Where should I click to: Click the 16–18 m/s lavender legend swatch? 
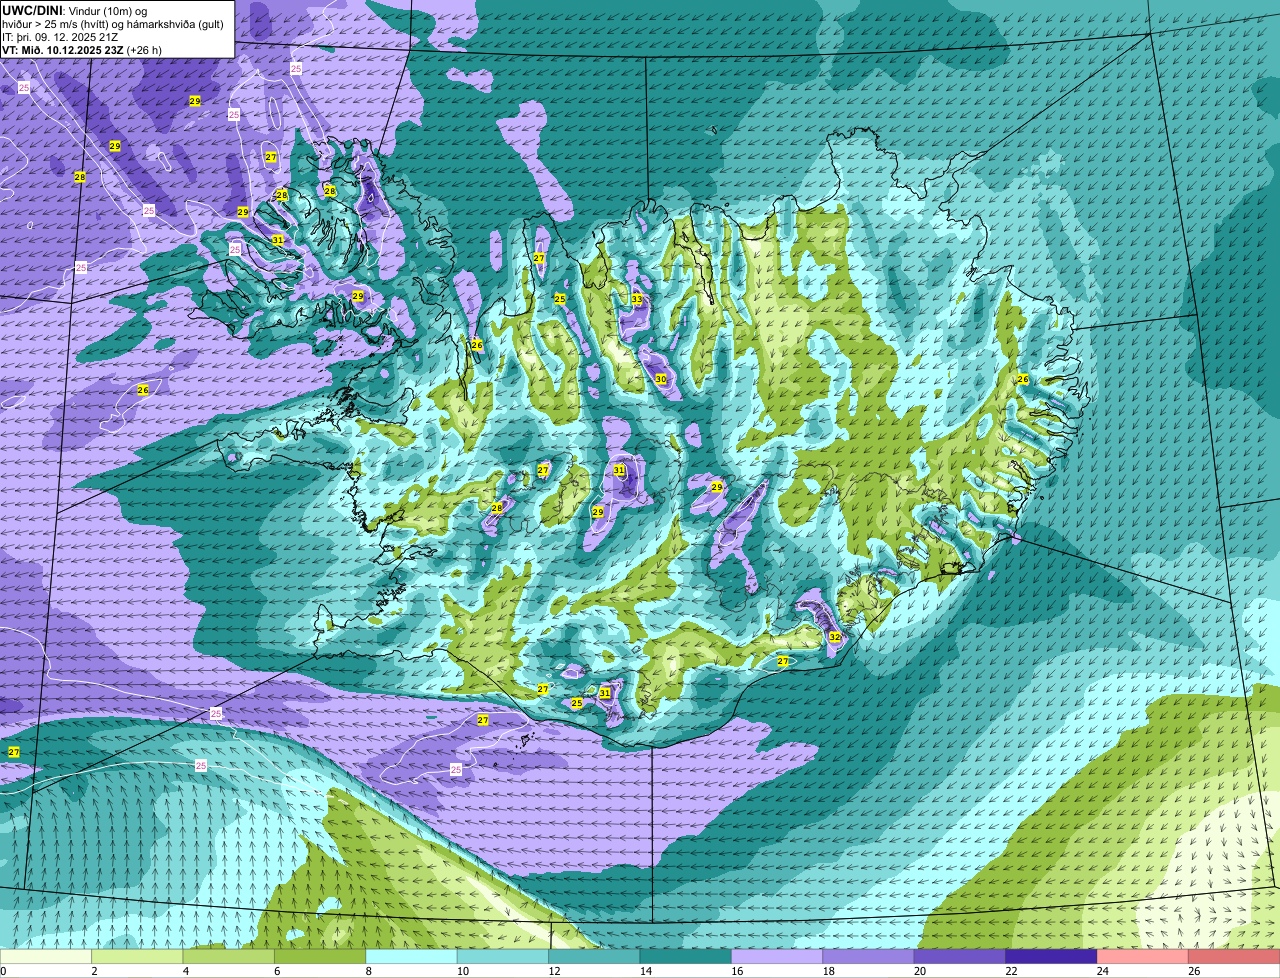[x=778, y=957]
